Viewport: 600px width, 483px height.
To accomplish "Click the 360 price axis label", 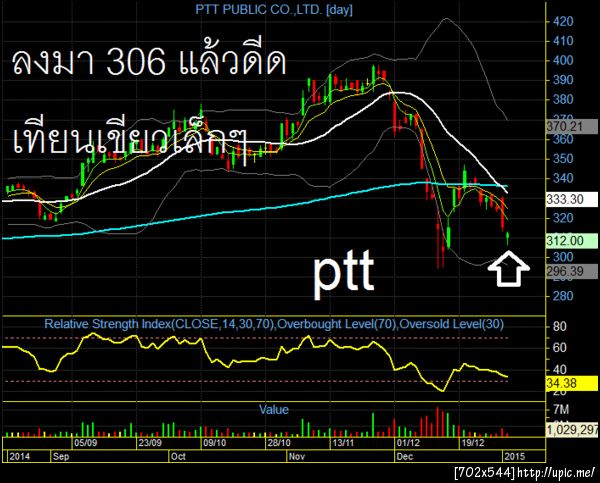I will (563, 139).
